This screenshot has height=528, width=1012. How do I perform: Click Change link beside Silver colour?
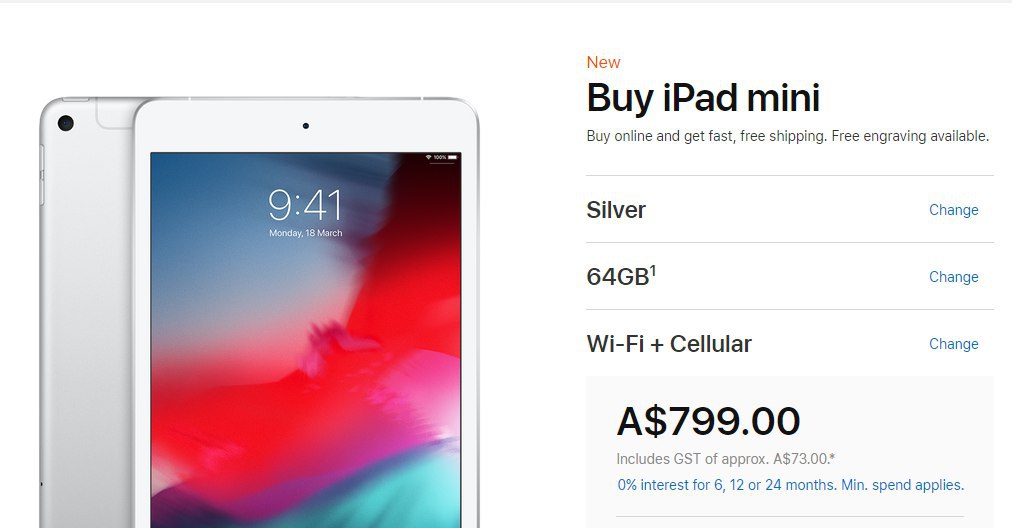[953, 210]
